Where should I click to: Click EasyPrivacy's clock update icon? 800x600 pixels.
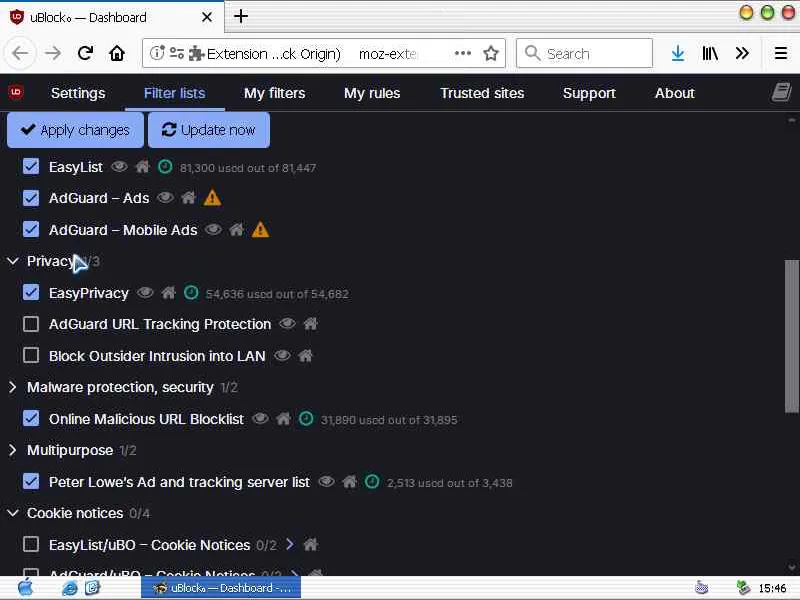point(191,293)
